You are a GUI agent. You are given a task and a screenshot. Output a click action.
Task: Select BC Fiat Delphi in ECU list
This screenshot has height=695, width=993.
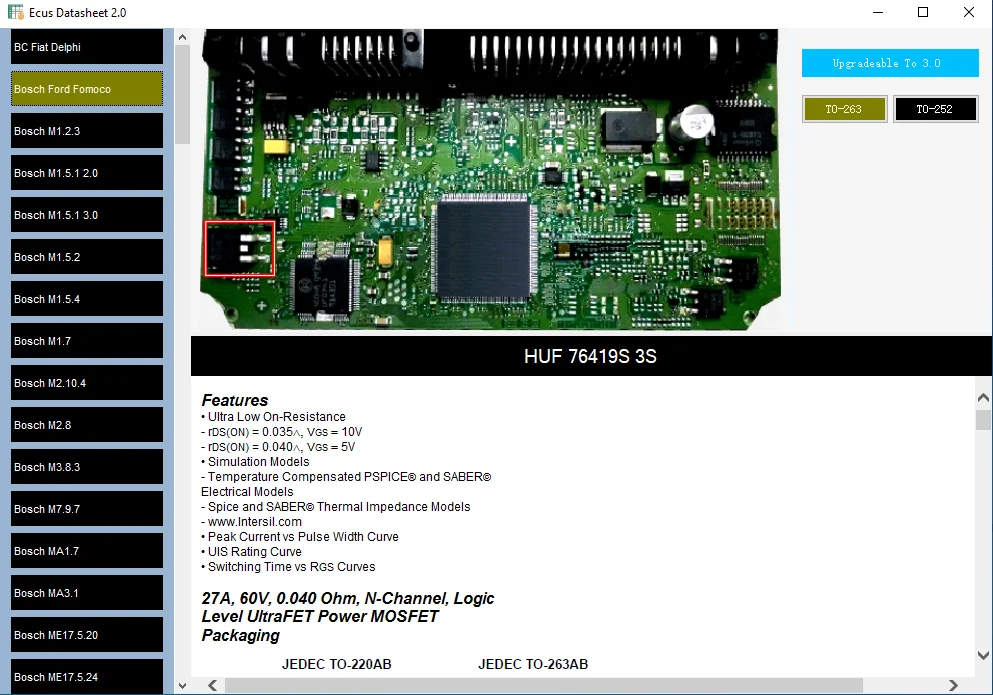(x=87, y=47)
